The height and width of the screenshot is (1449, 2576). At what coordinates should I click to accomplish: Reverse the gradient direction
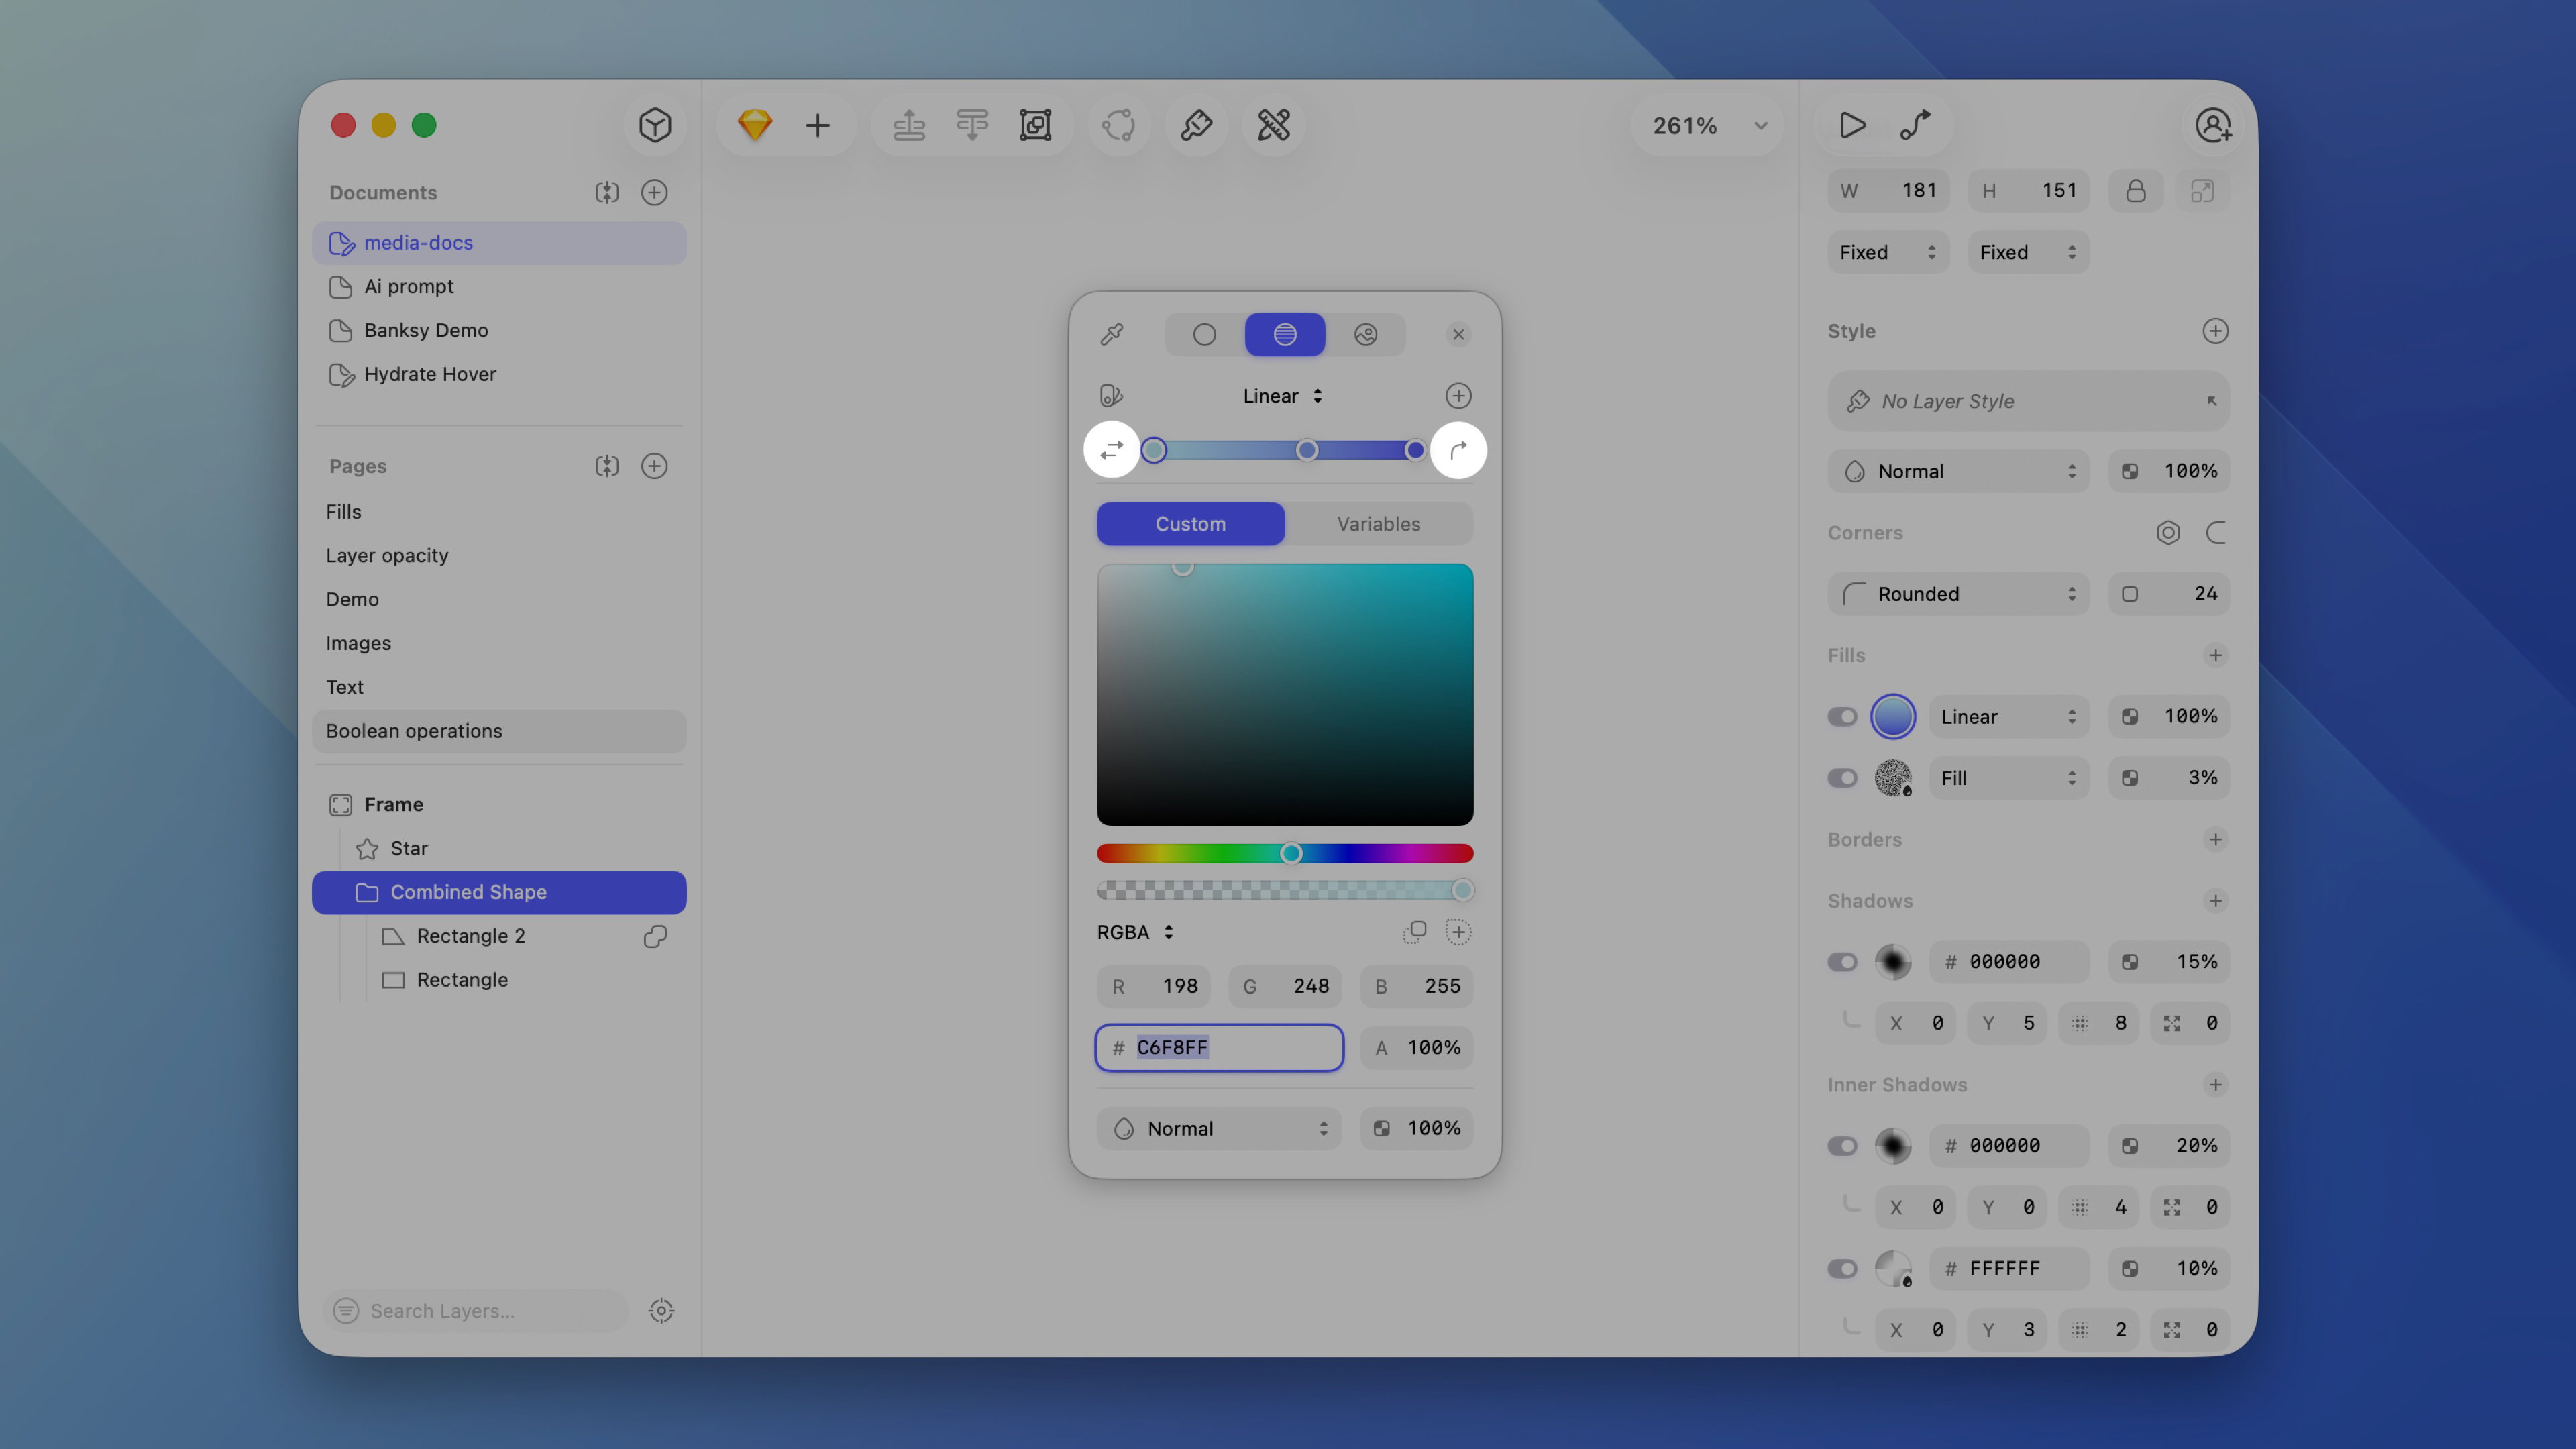click(x=1111, y=449)
